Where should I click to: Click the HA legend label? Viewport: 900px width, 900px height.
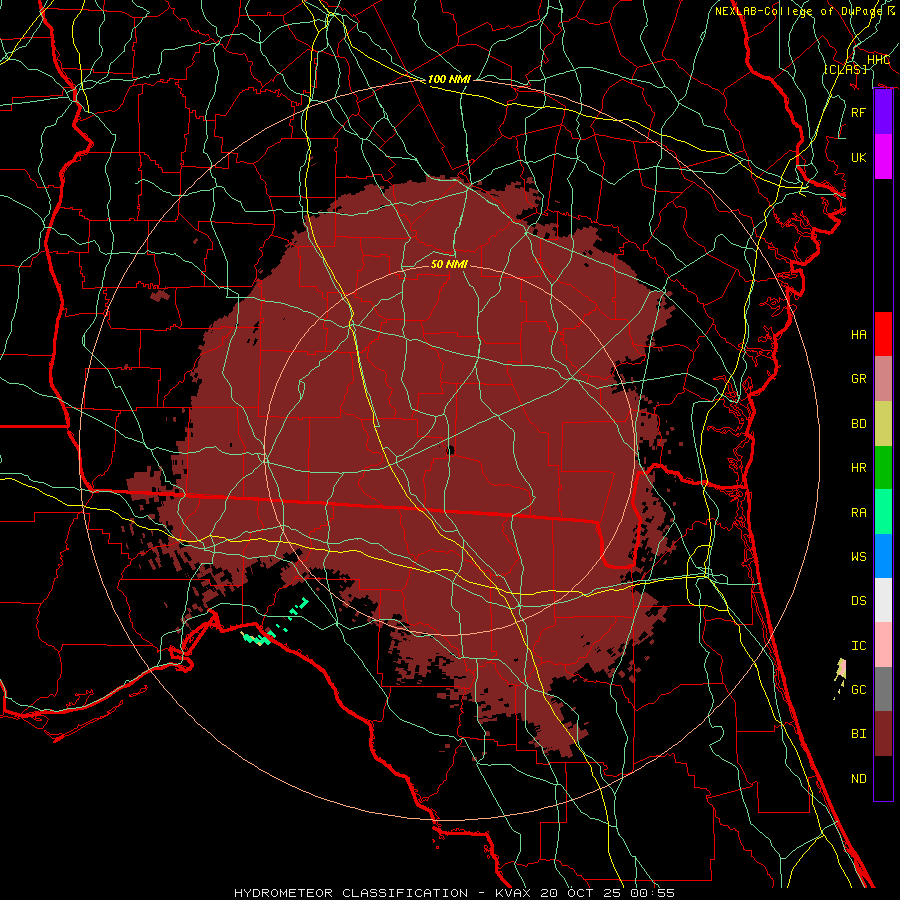[x=858, y=335]
